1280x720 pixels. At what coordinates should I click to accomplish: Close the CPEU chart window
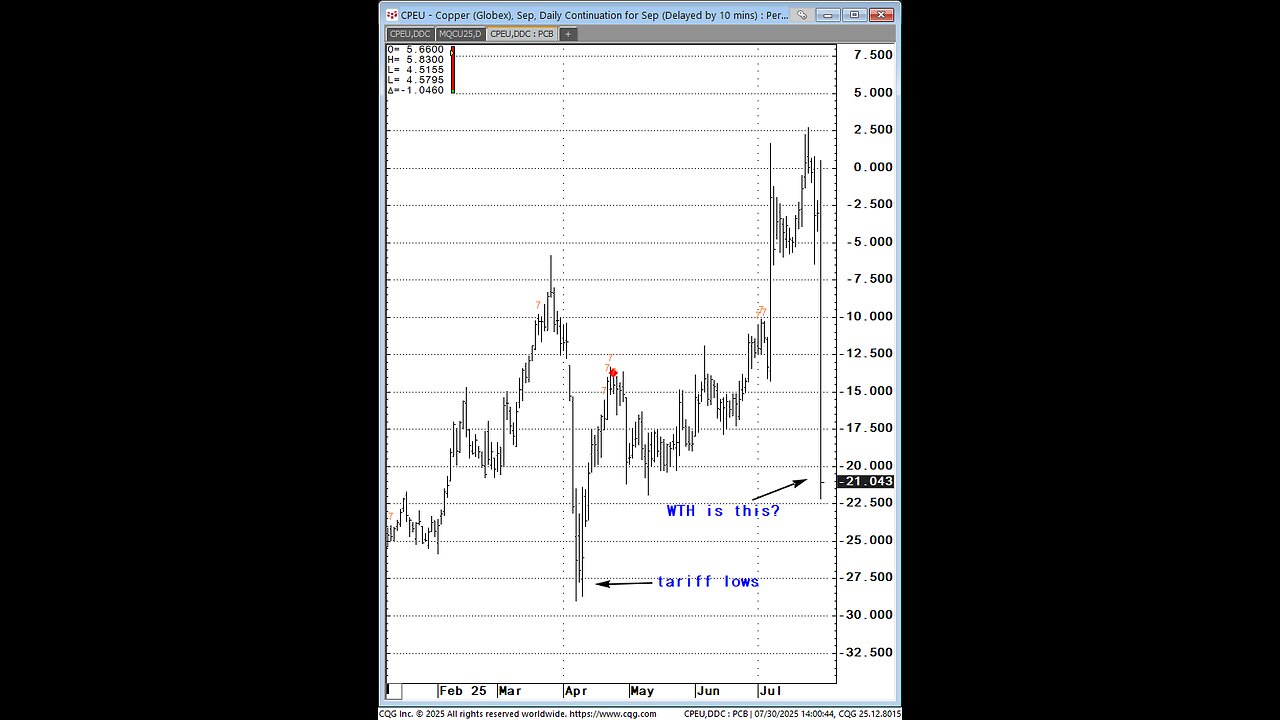pyautogui.click(x=881, y=15)
